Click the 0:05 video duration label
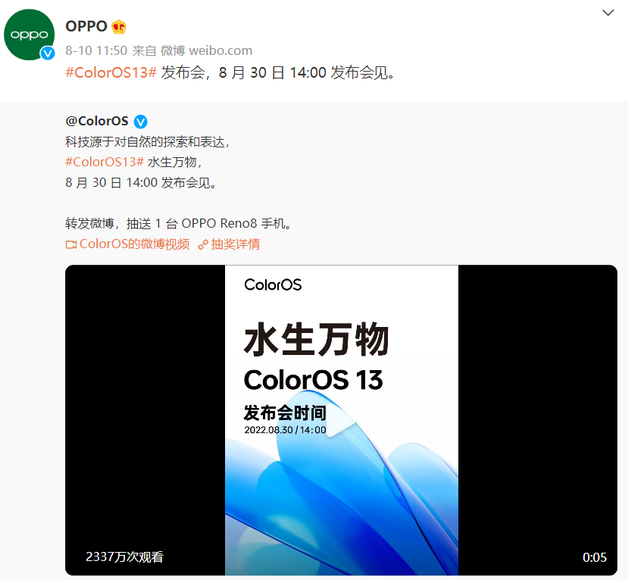 594,557
